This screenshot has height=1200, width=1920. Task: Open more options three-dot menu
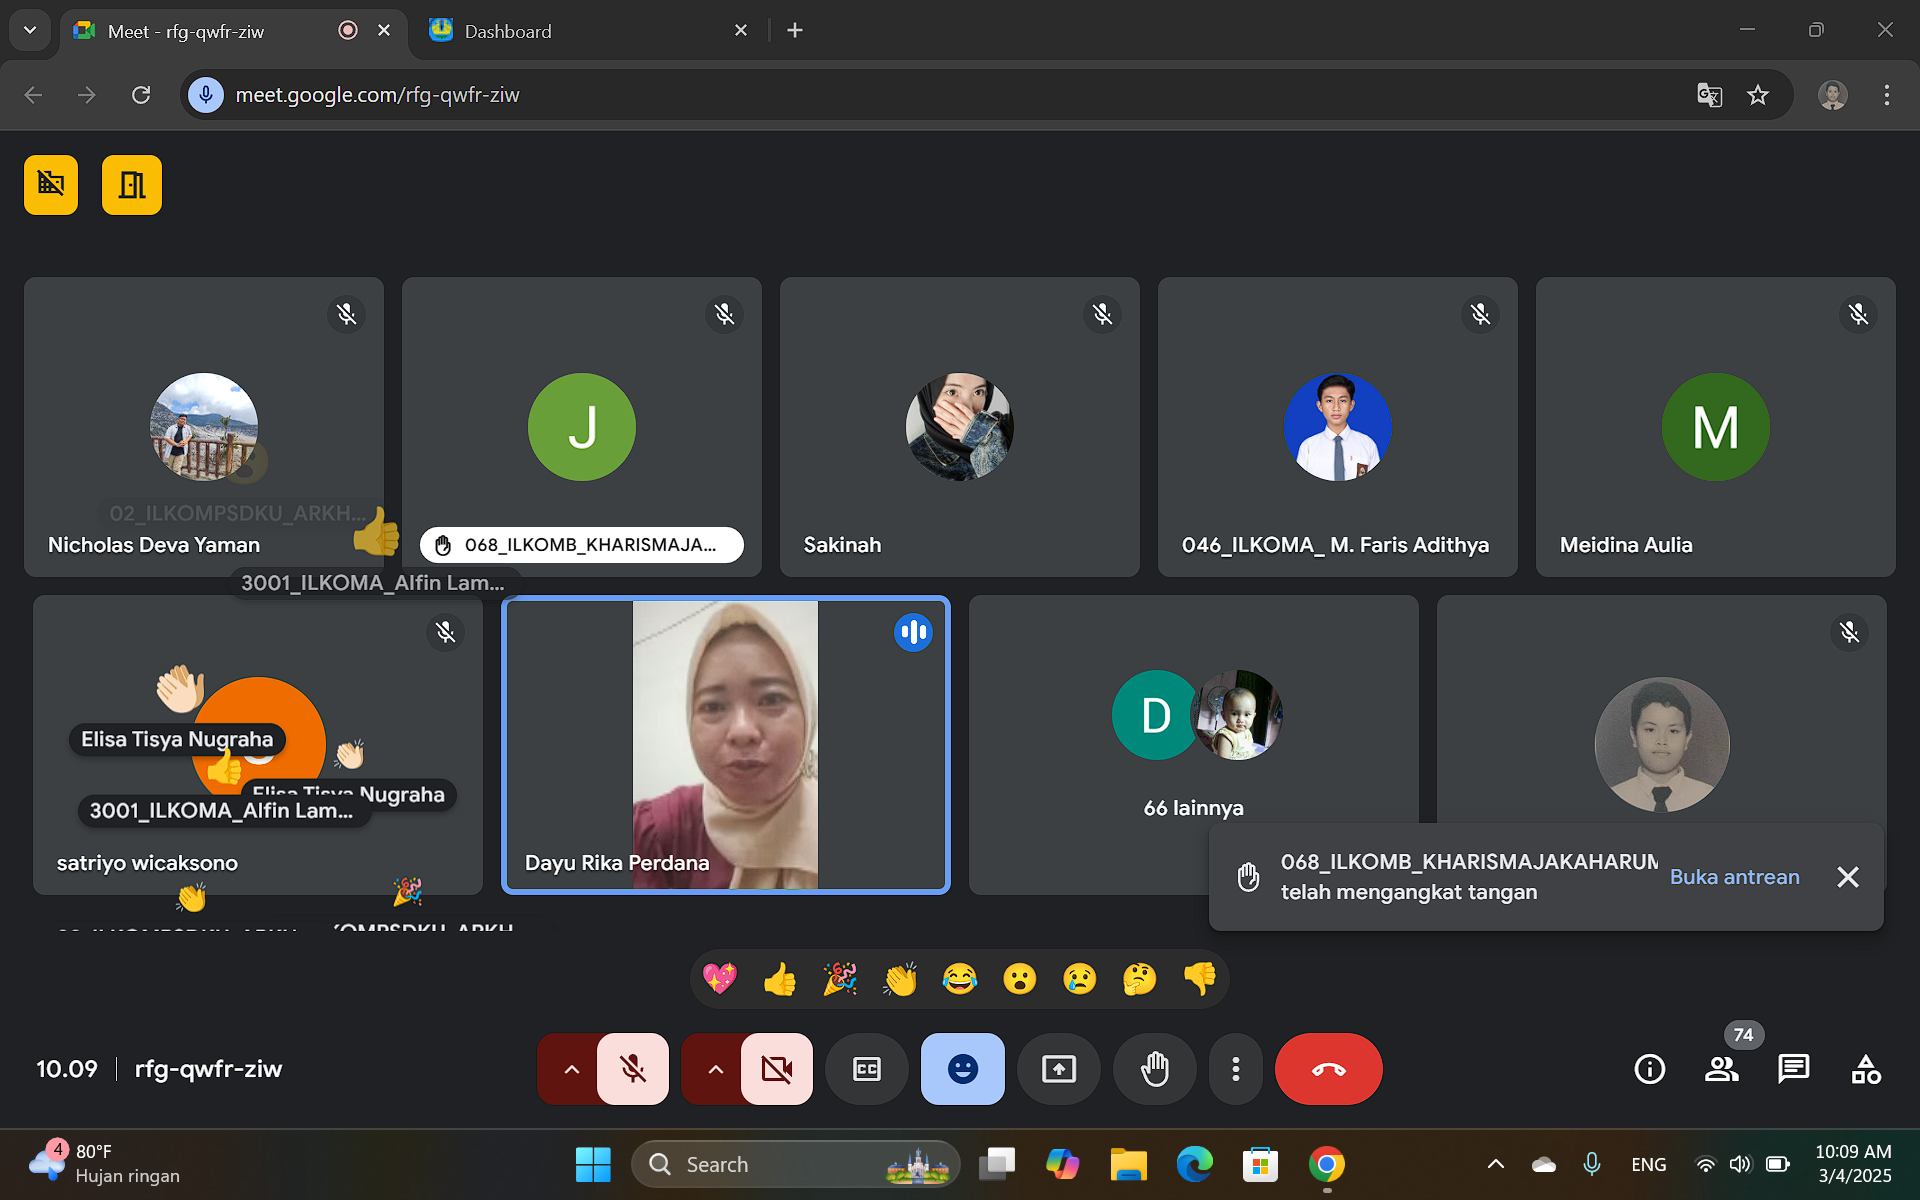1236,1069
